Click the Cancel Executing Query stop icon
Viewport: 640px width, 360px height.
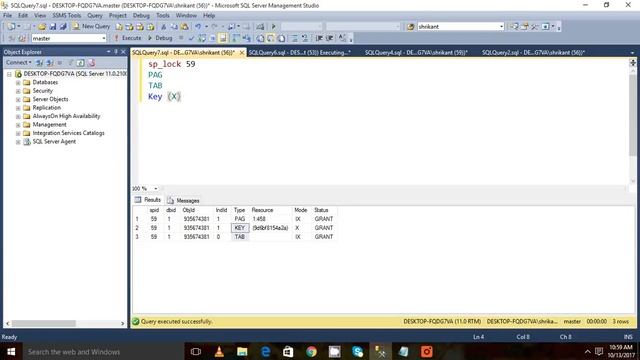[181, 38]
